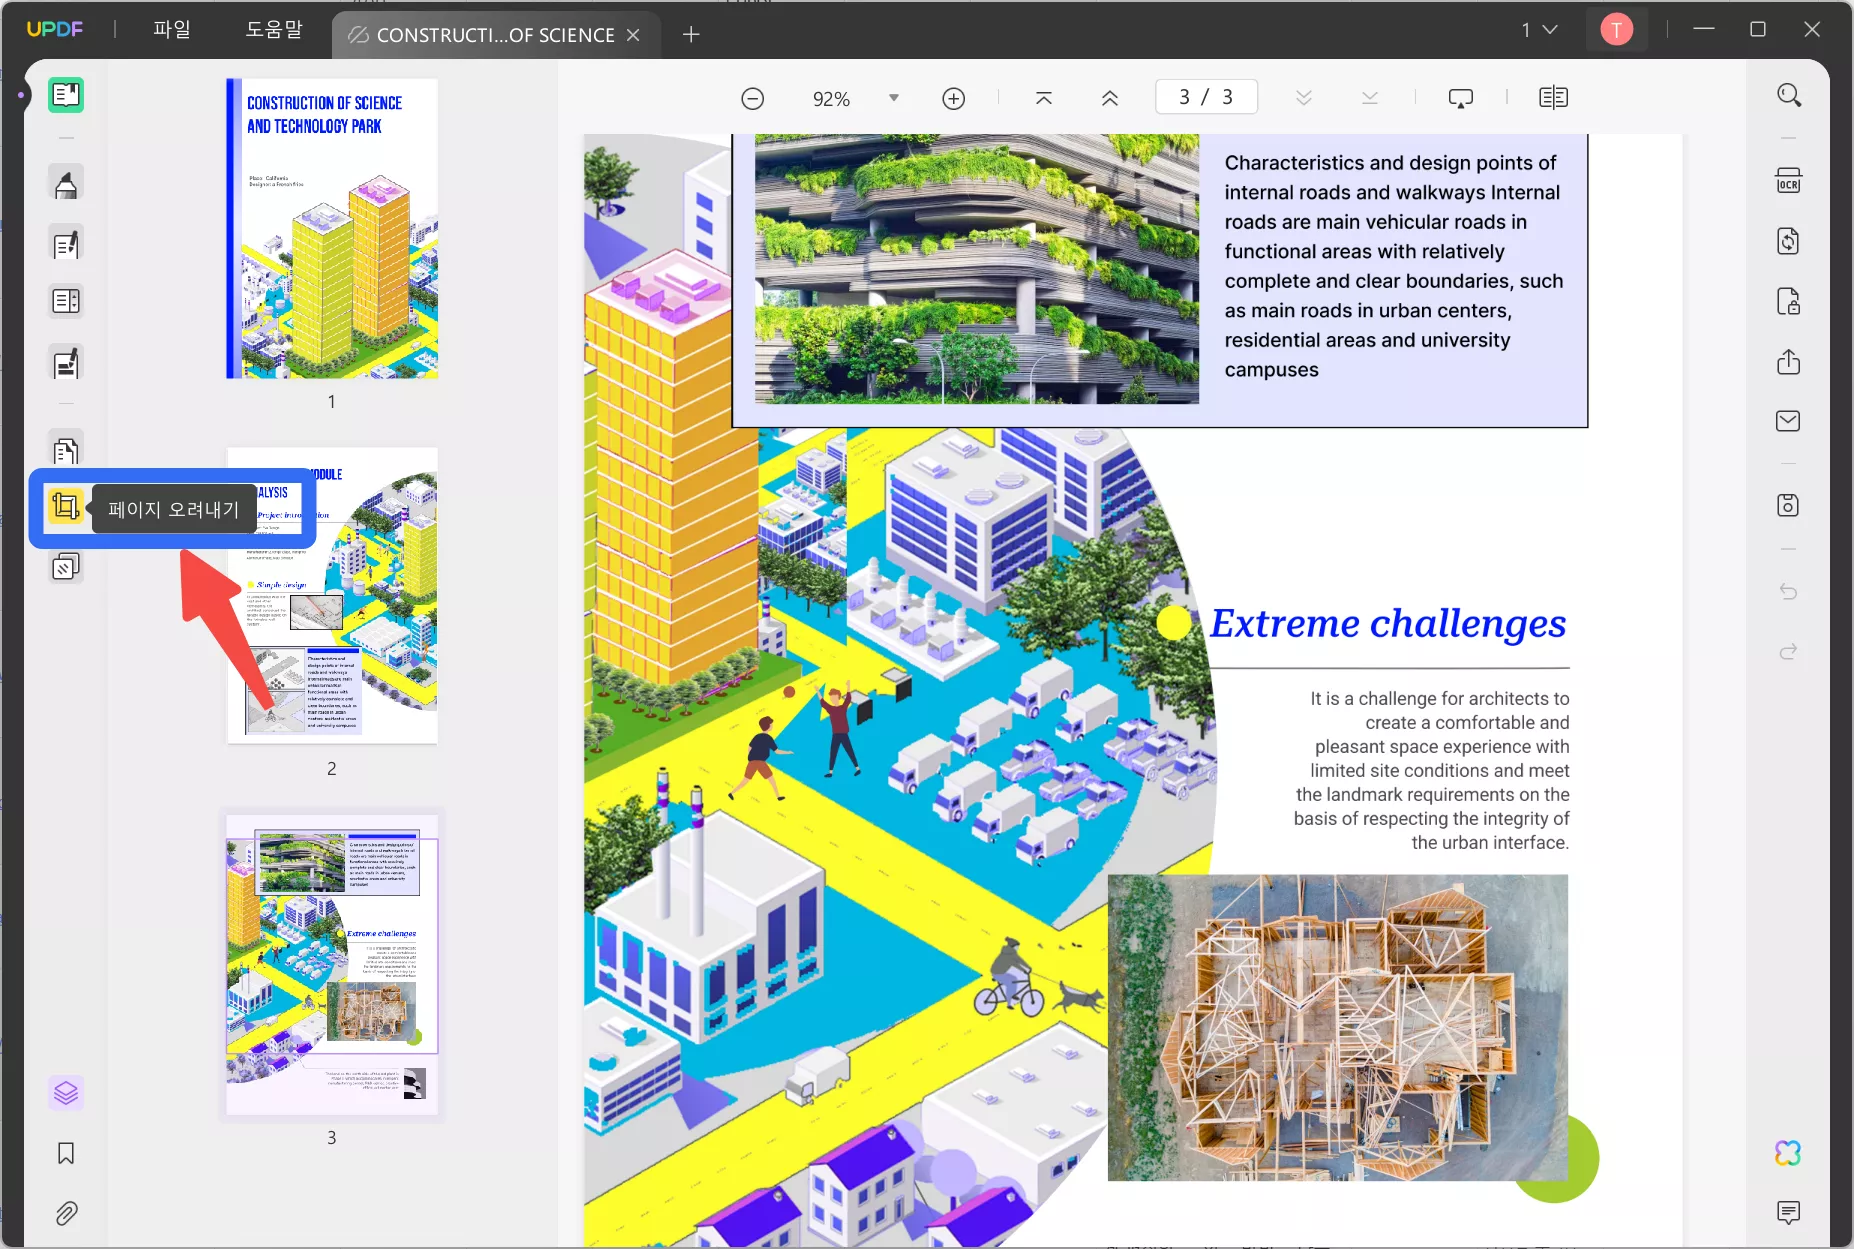This screenshot has height=1249, width=1854.
Task: Jump to the first page
Action: click(1044, 98)
